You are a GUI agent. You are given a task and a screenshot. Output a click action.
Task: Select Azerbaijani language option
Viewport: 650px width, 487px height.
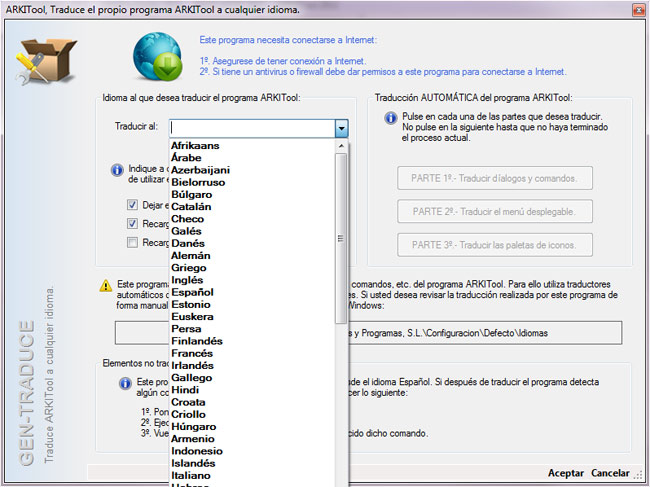coord(252,170)
